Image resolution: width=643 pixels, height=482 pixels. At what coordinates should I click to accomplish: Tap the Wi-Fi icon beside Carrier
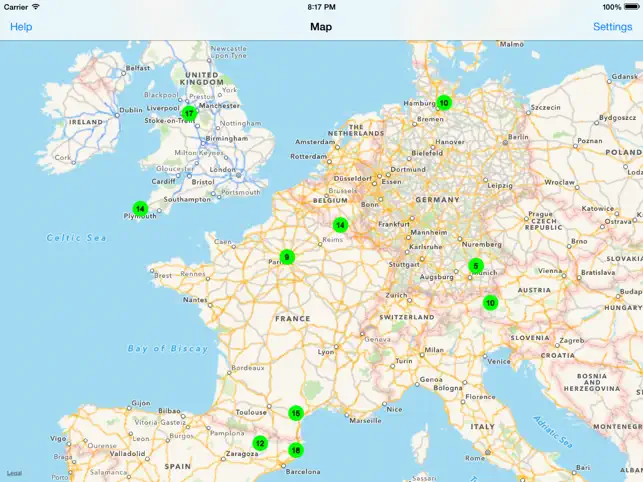(x=36, y=7)
